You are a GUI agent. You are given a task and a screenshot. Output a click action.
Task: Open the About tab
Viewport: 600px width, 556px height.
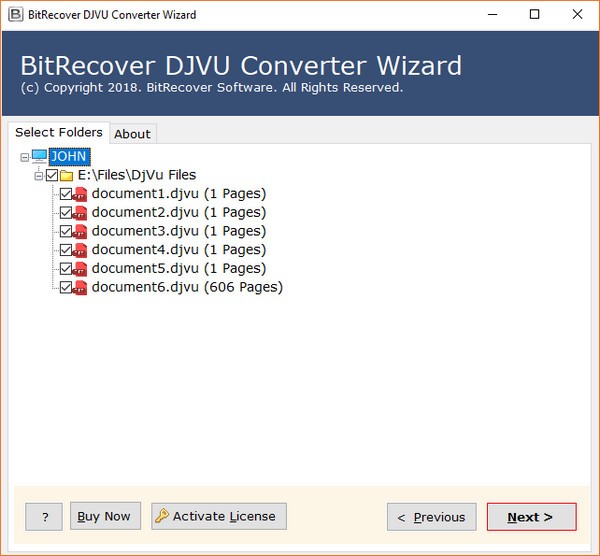pos(132,134)
